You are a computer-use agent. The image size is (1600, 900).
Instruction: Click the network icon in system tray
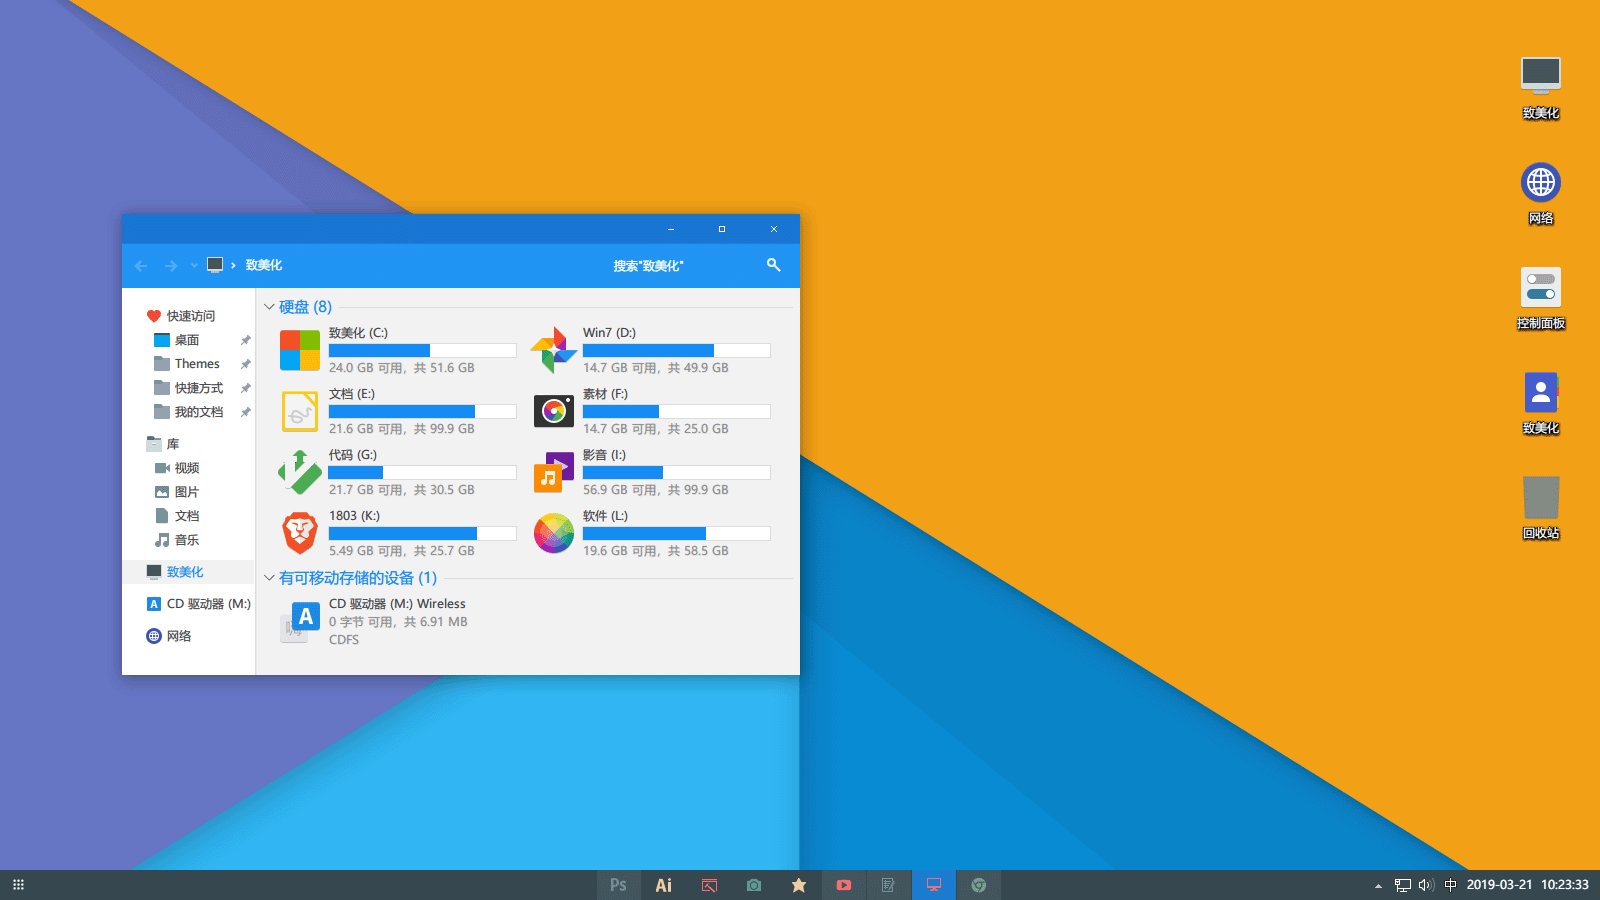(1403, 885)
